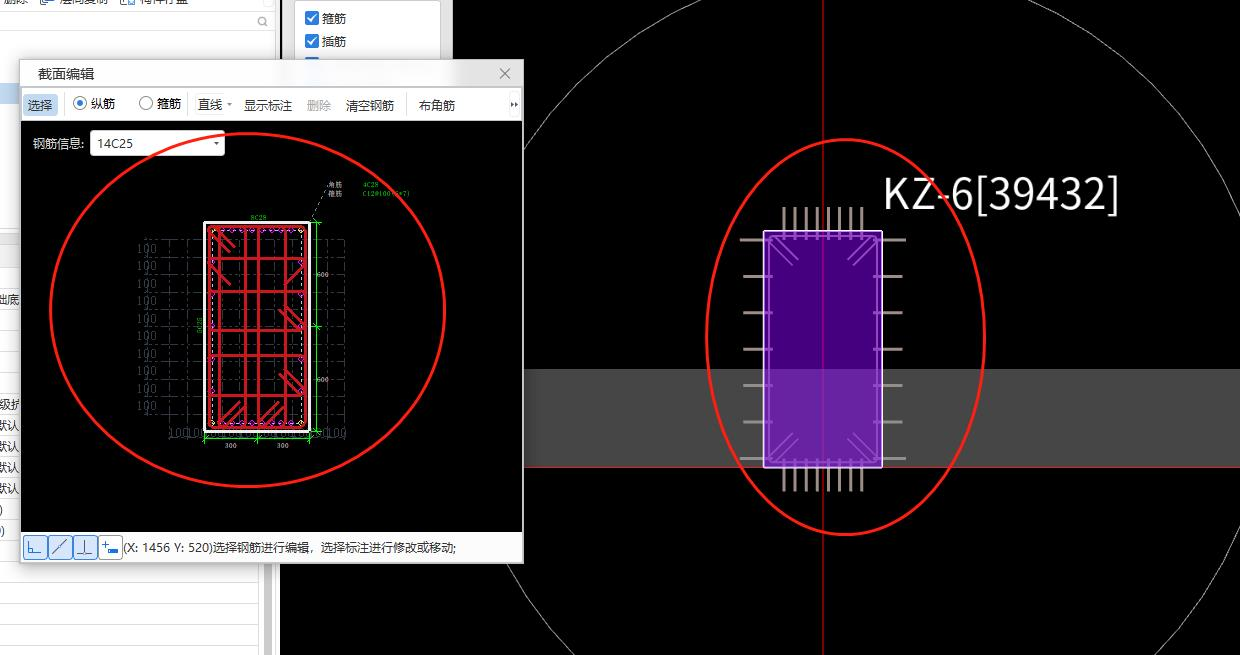Viewport: 1240px width, 655px height.
Task: Select the 箍筋 radio button in the toolbar
Action: [146, 103]
